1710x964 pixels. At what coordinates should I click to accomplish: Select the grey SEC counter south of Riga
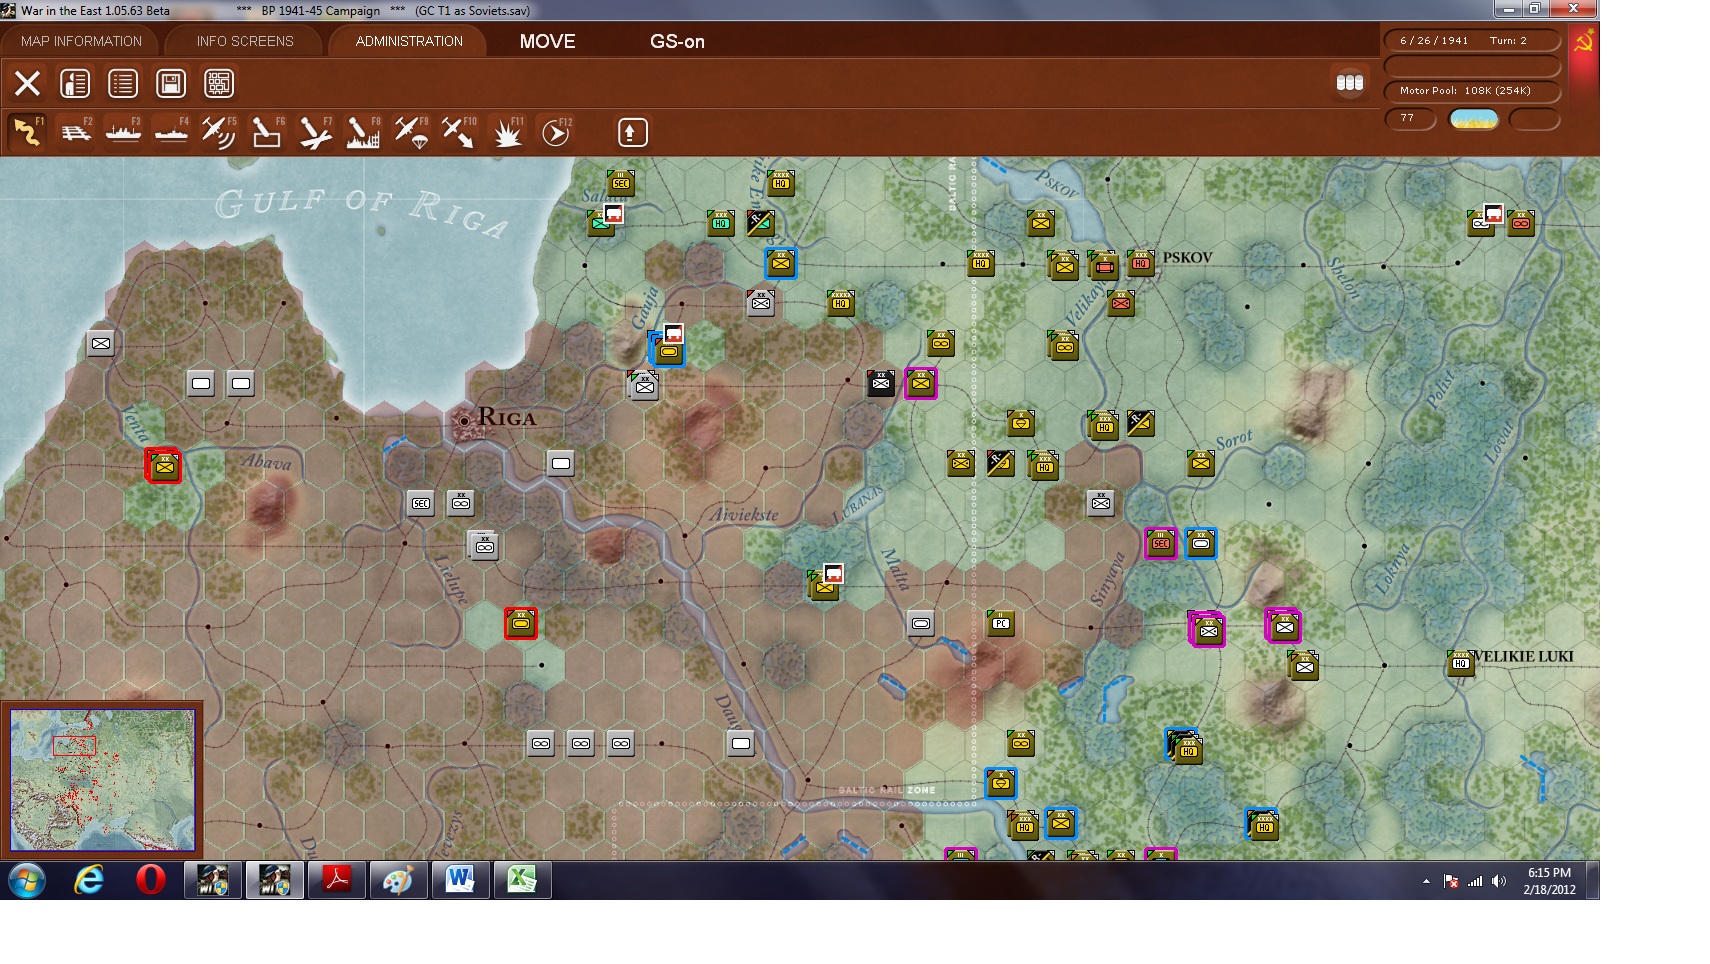[x=421, y=503]
